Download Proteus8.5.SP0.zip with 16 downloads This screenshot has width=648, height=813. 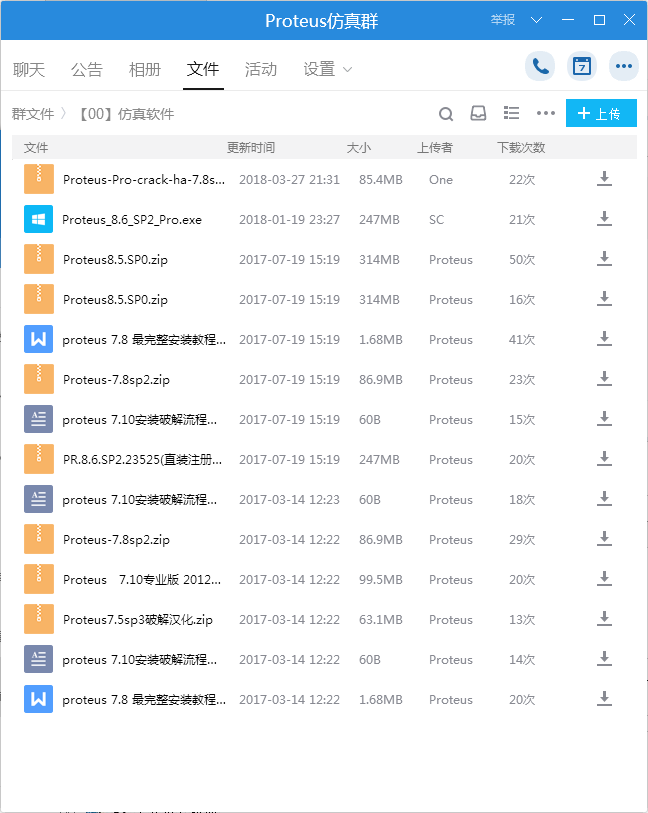tap(604, 299)
